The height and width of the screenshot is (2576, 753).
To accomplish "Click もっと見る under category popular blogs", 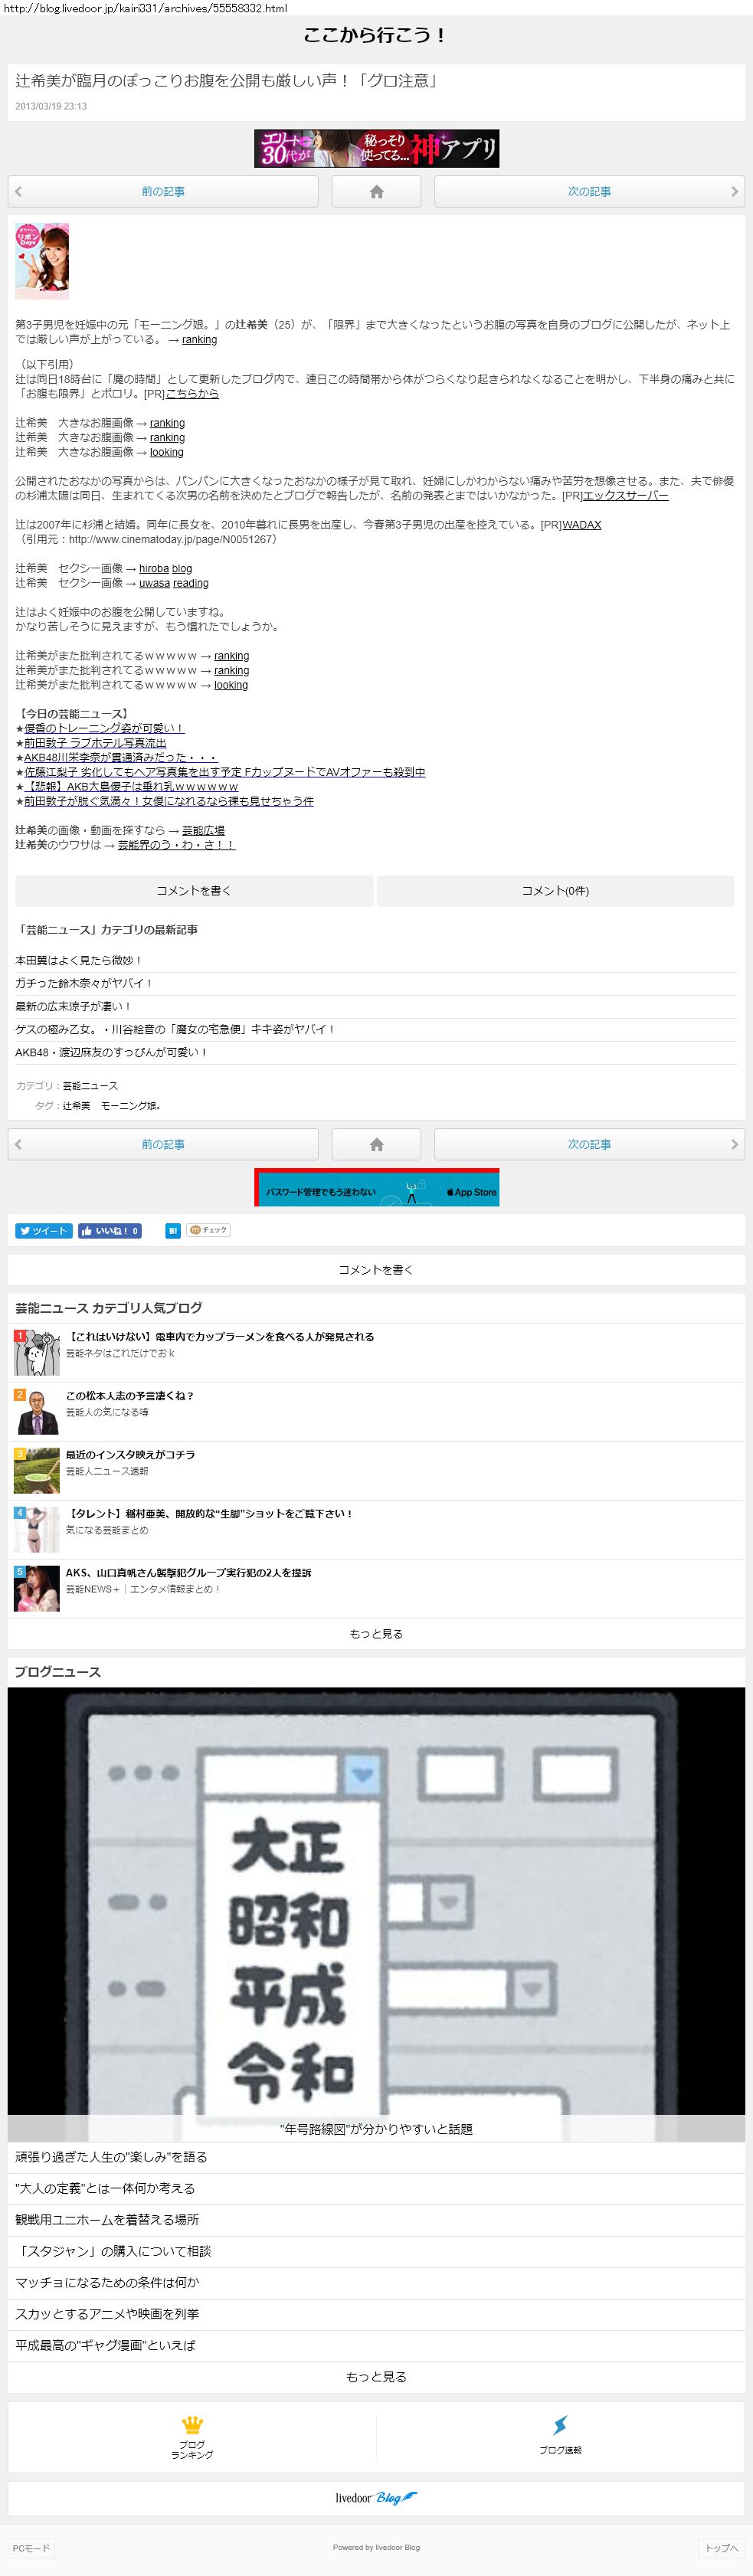I will (376, 1634).
